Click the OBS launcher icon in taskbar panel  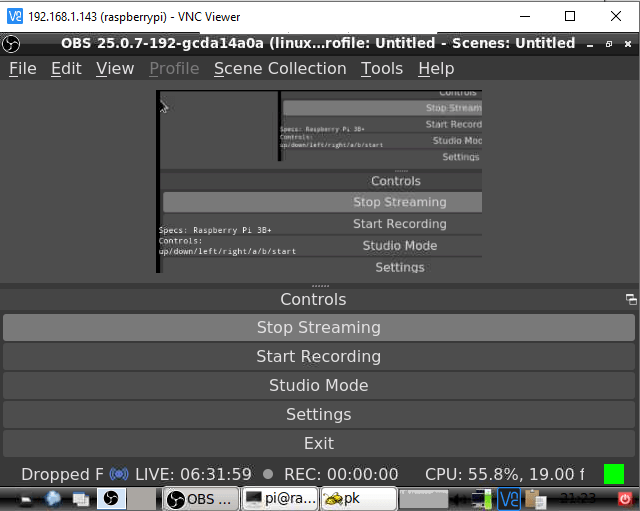(111, 499)
